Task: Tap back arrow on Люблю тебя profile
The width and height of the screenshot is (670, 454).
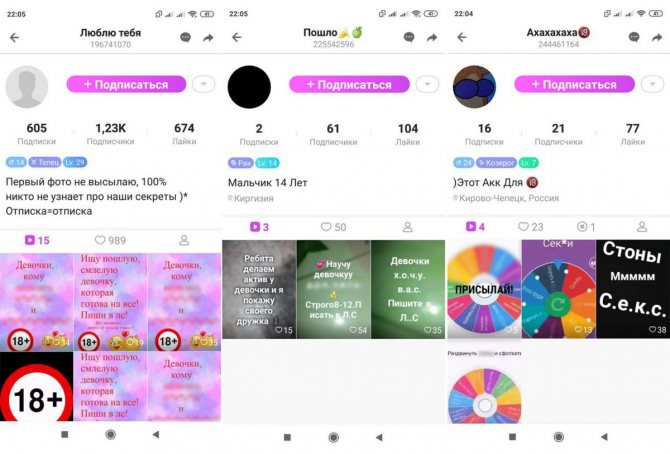Action: (15, 38)
